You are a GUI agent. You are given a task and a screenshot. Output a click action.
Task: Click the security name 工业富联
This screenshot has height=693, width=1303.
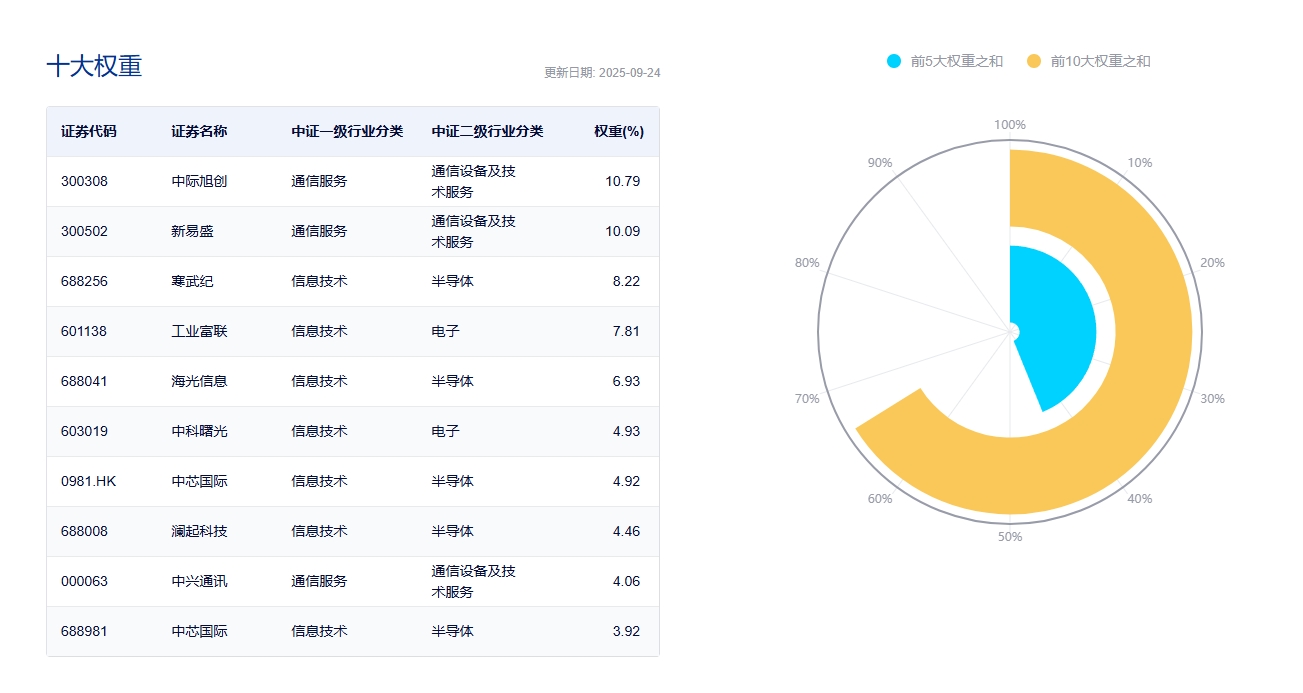pos(199,331)
